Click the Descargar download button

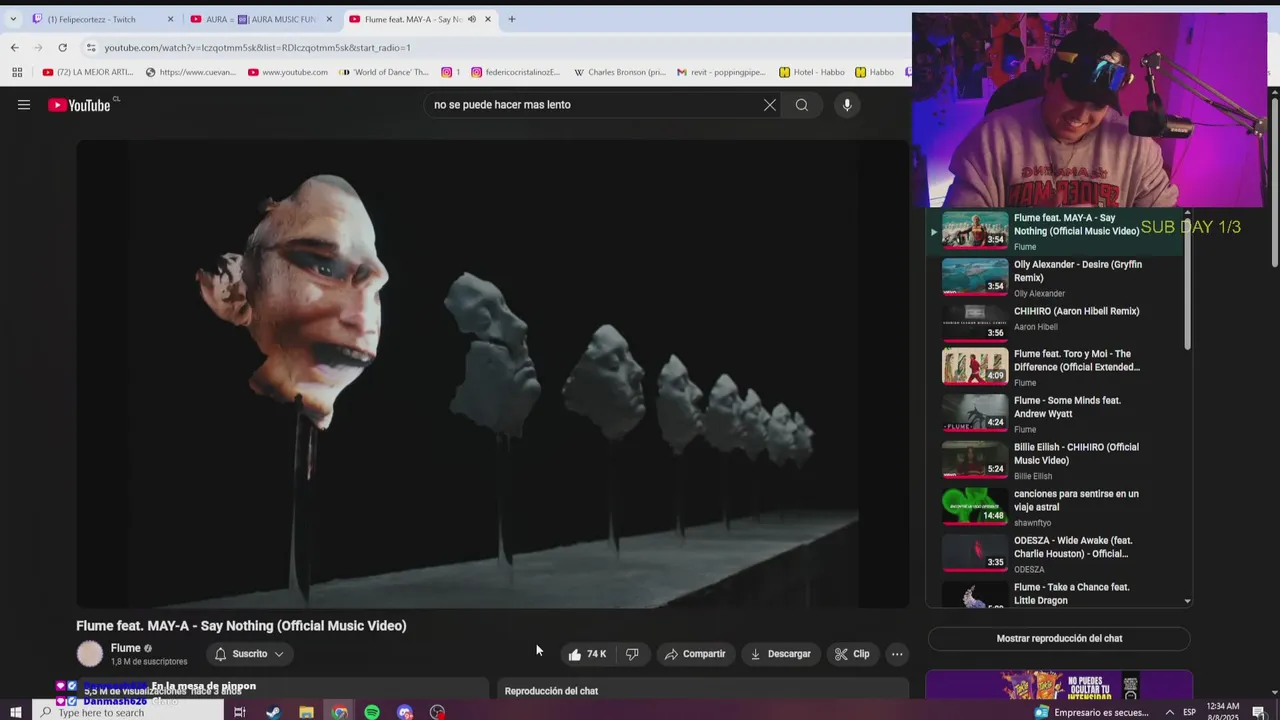click(x=780, y=654)
